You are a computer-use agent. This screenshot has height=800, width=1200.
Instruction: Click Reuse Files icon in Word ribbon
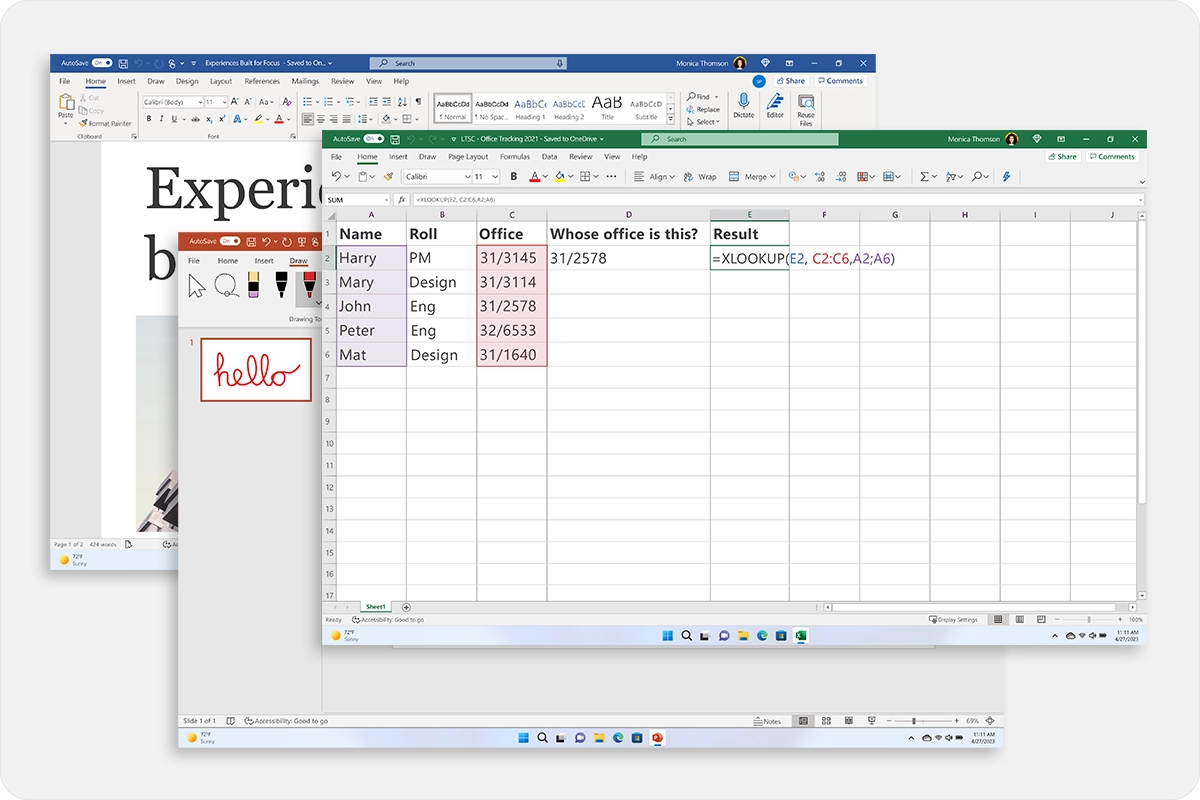click(x=806, y=101)
